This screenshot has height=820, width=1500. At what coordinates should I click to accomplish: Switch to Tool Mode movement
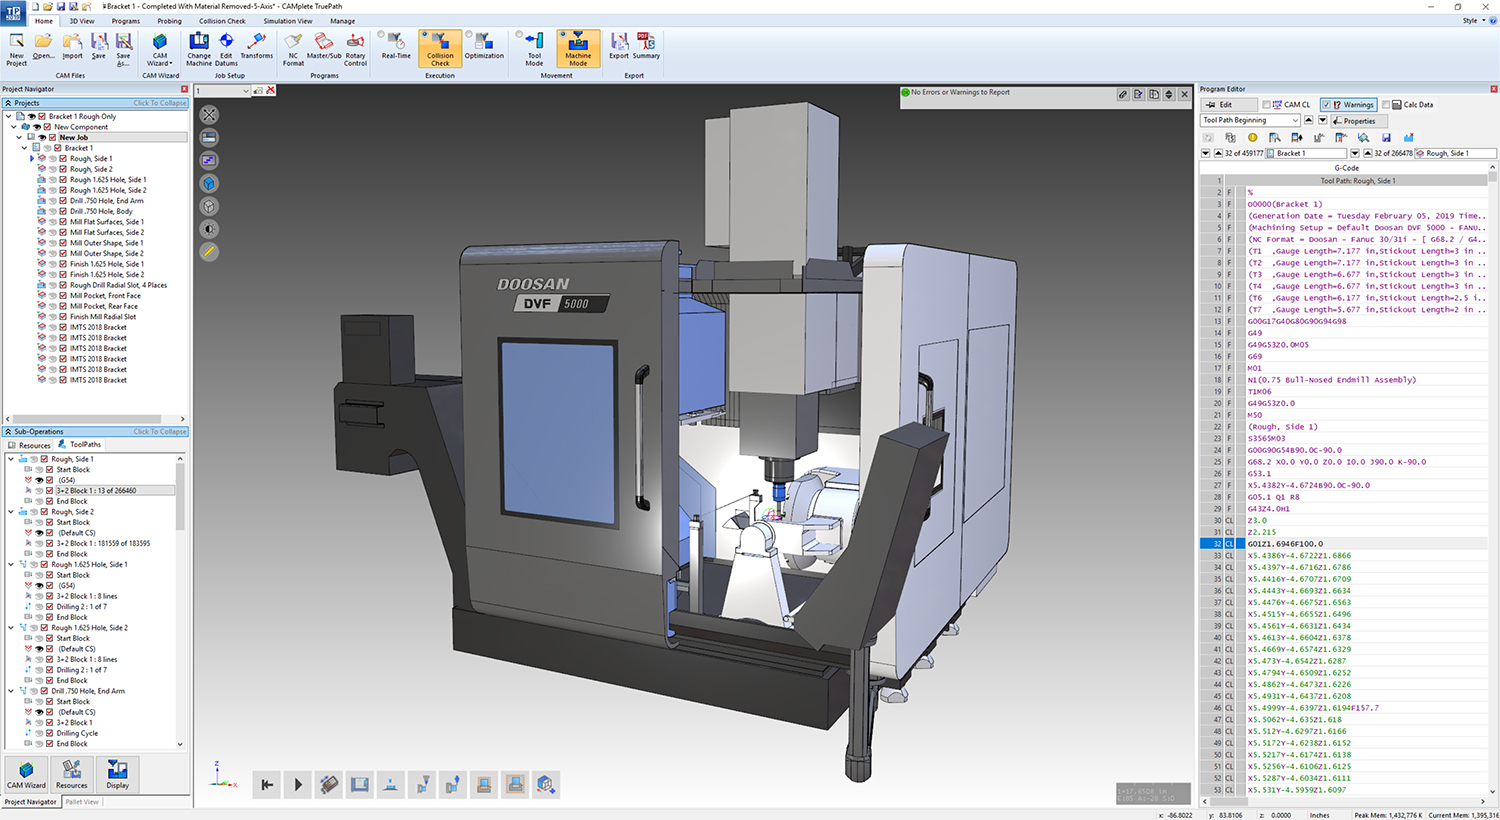tap(534, 48)
